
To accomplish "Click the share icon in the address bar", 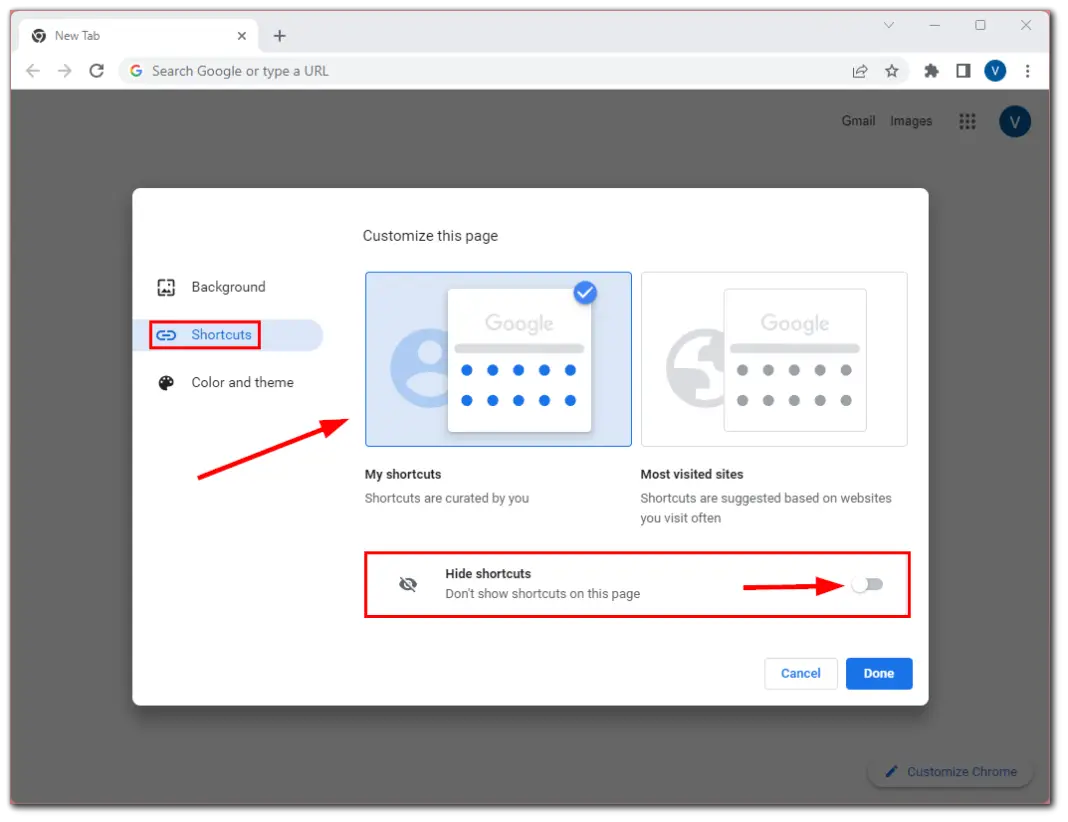I will pyautogui.click(x=860, y=71).
